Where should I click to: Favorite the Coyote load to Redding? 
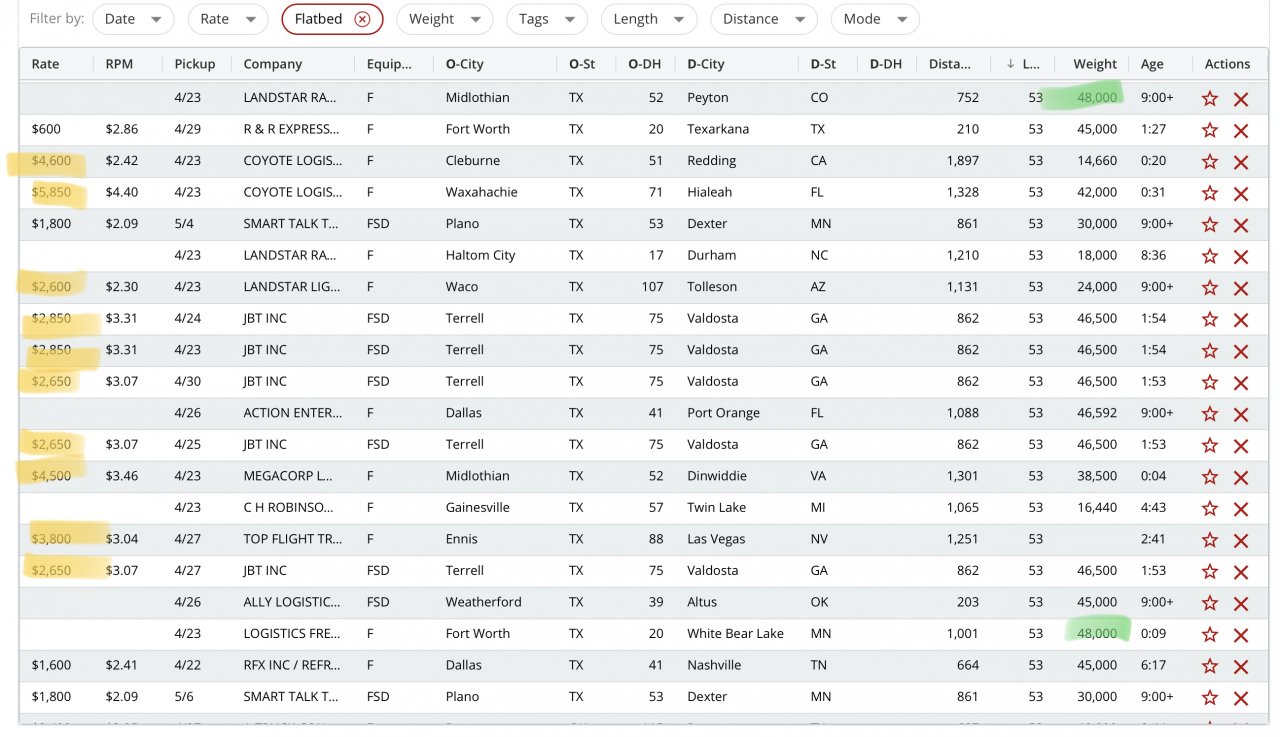1210,162
